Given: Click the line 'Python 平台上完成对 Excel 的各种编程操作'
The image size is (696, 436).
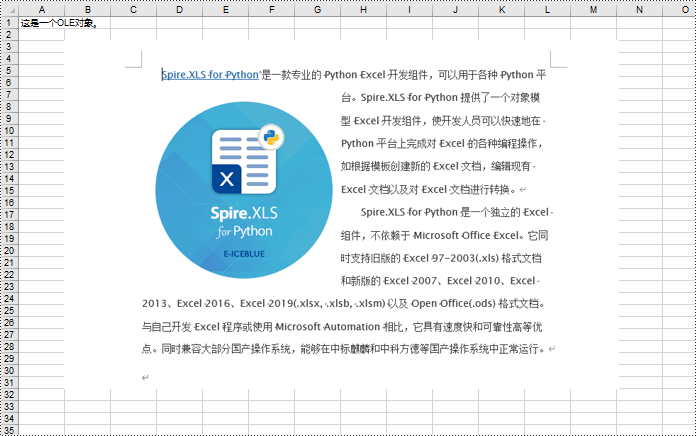Looking at the screenshot, I should point(441,143).
